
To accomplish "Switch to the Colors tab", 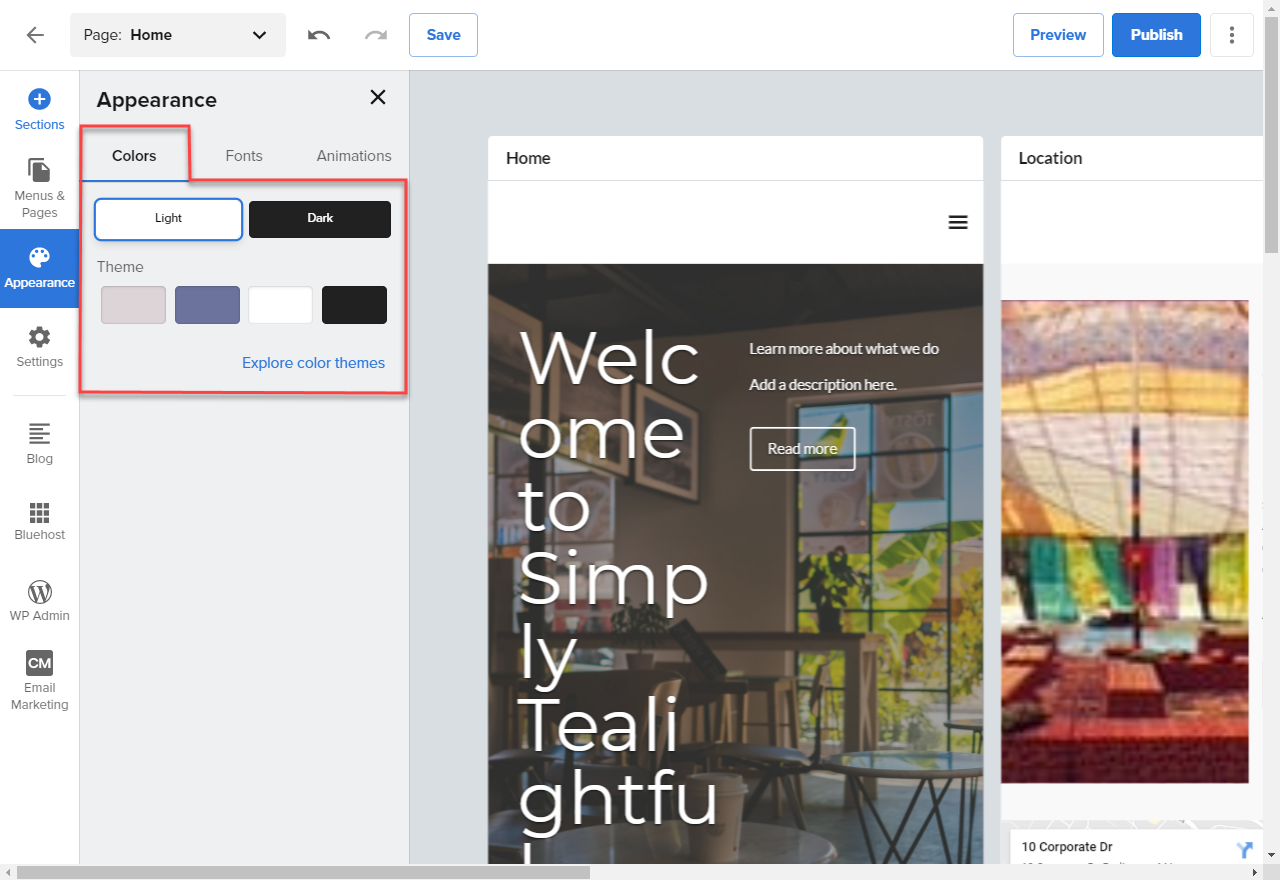I will click(x=134, y=156).
